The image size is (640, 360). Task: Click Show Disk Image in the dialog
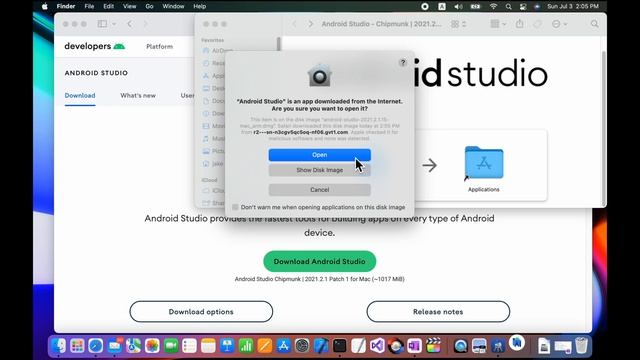[320, 170]
